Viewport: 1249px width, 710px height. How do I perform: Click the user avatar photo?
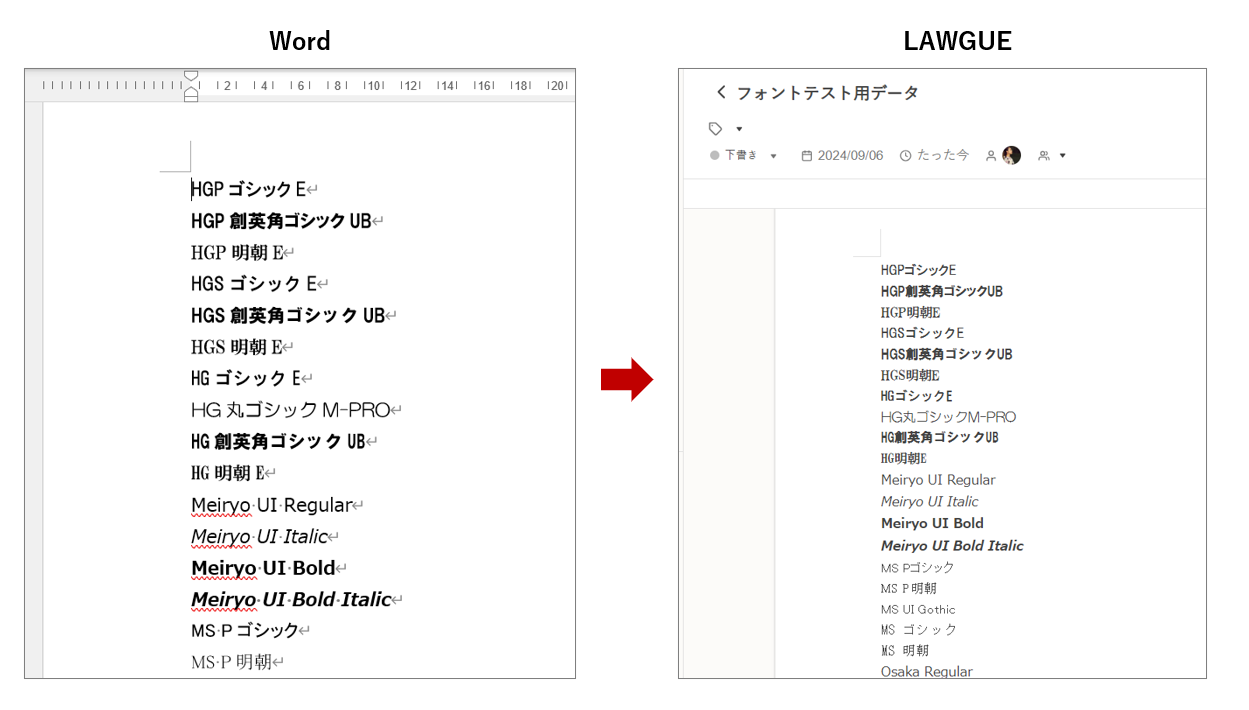point(1011,155)
